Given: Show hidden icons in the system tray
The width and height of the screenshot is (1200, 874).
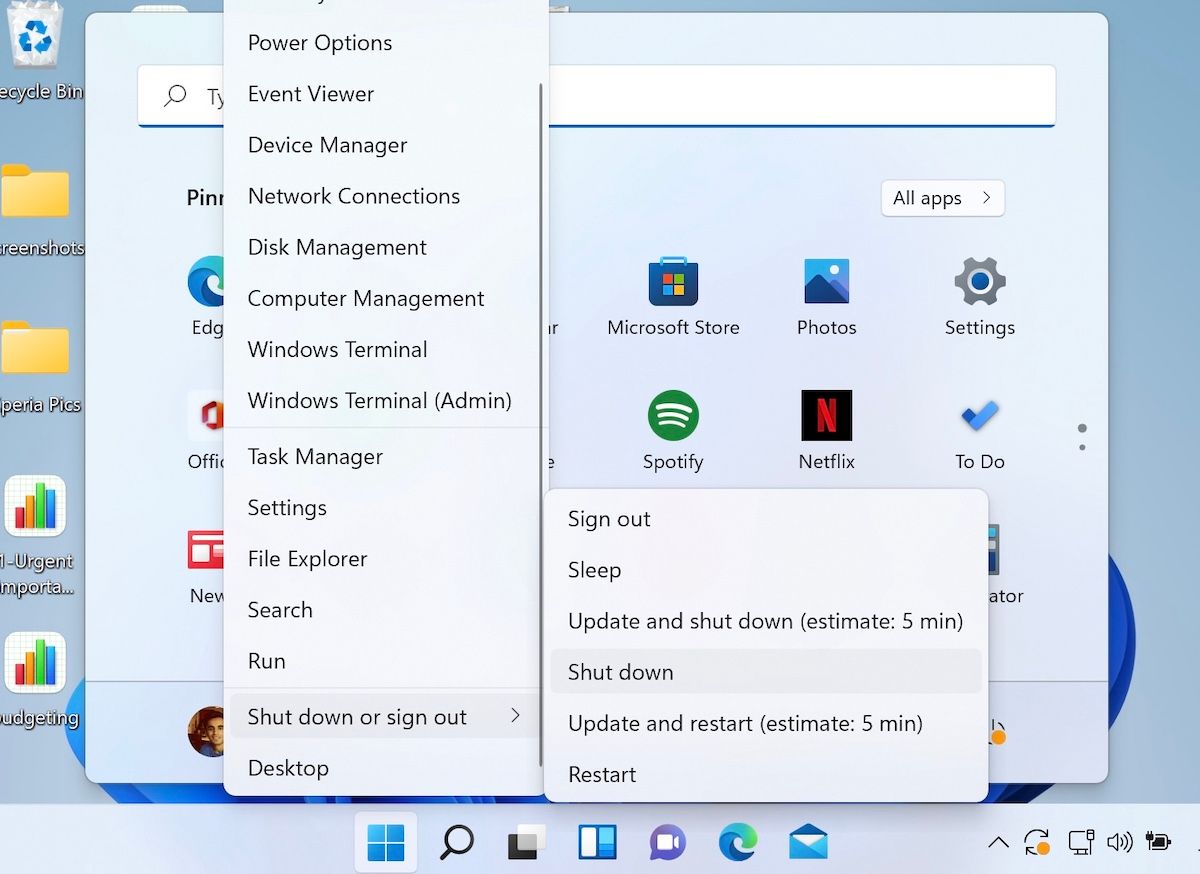Looking at the screenshot, I should click(x=997, y=842).
